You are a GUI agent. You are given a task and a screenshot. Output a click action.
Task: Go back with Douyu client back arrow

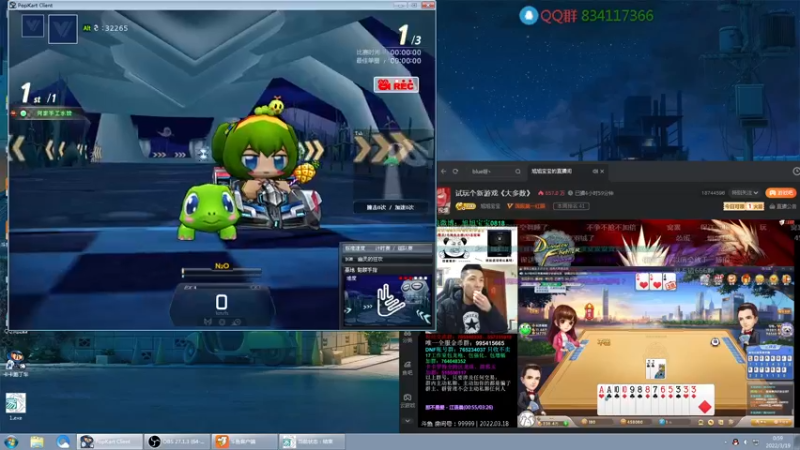pos(444,171)
